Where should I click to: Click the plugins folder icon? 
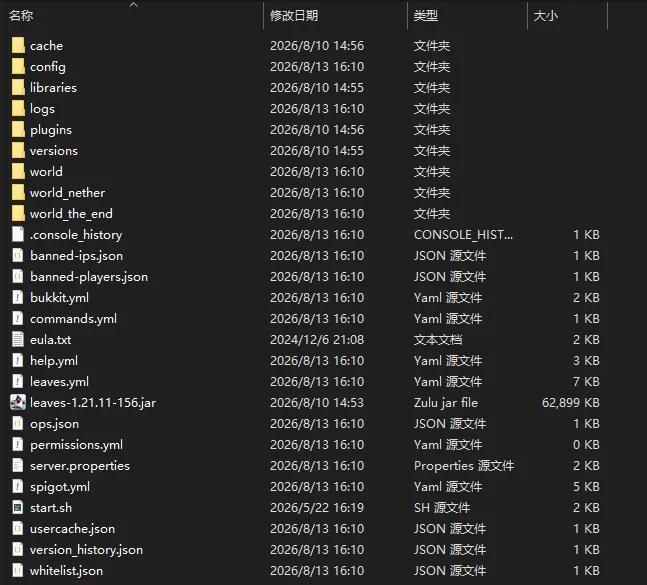point(18,130)
